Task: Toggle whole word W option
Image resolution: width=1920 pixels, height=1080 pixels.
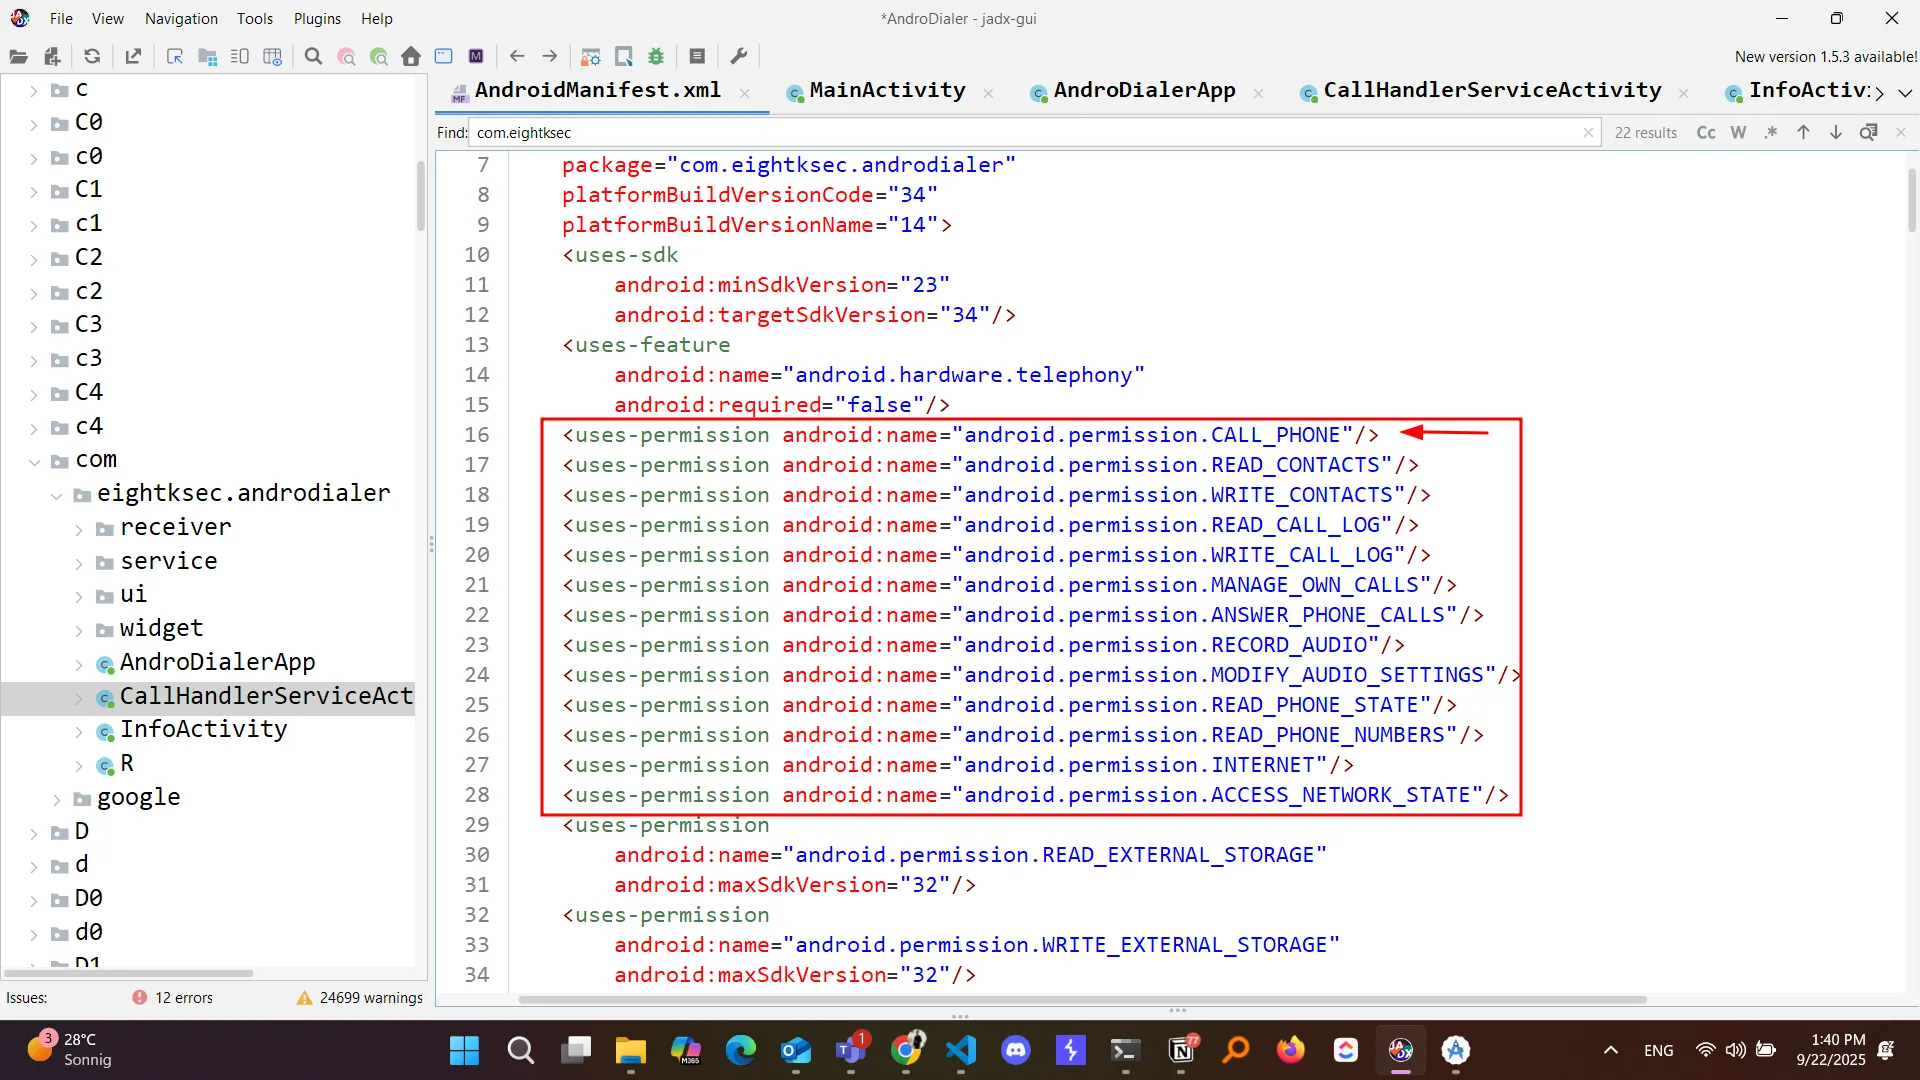Action: click(1738, 133)
